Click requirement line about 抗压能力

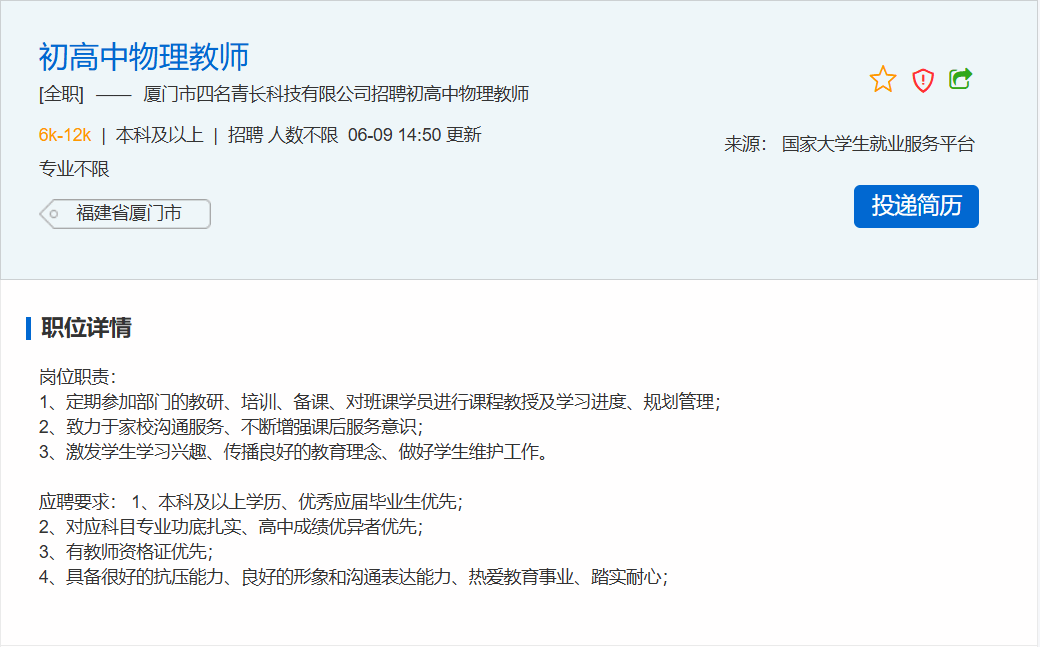point(353,577)
